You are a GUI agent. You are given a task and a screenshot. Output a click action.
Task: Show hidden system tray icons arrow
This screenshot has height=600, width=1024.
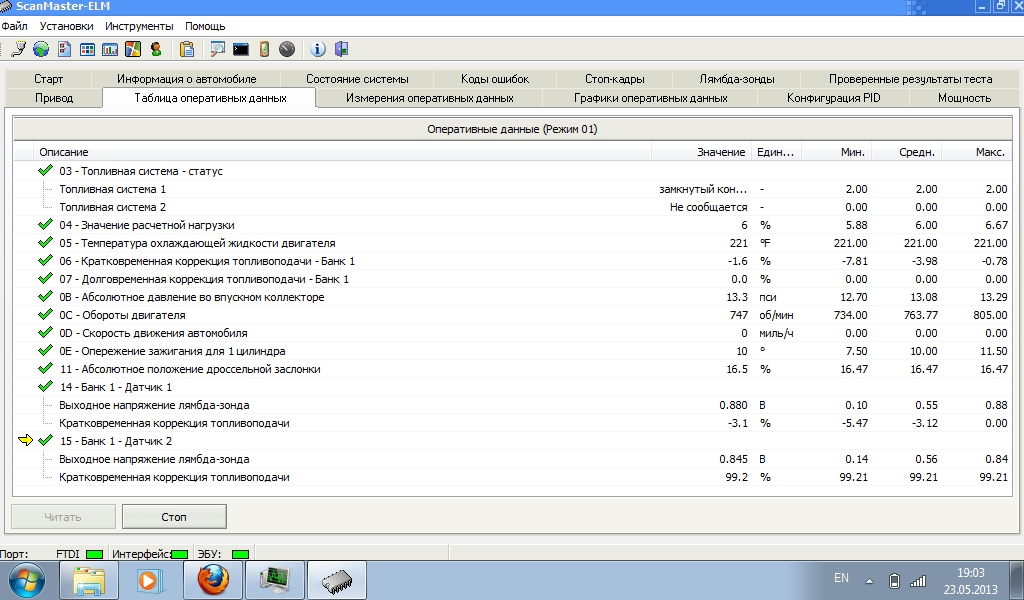[x=869, y=581]
